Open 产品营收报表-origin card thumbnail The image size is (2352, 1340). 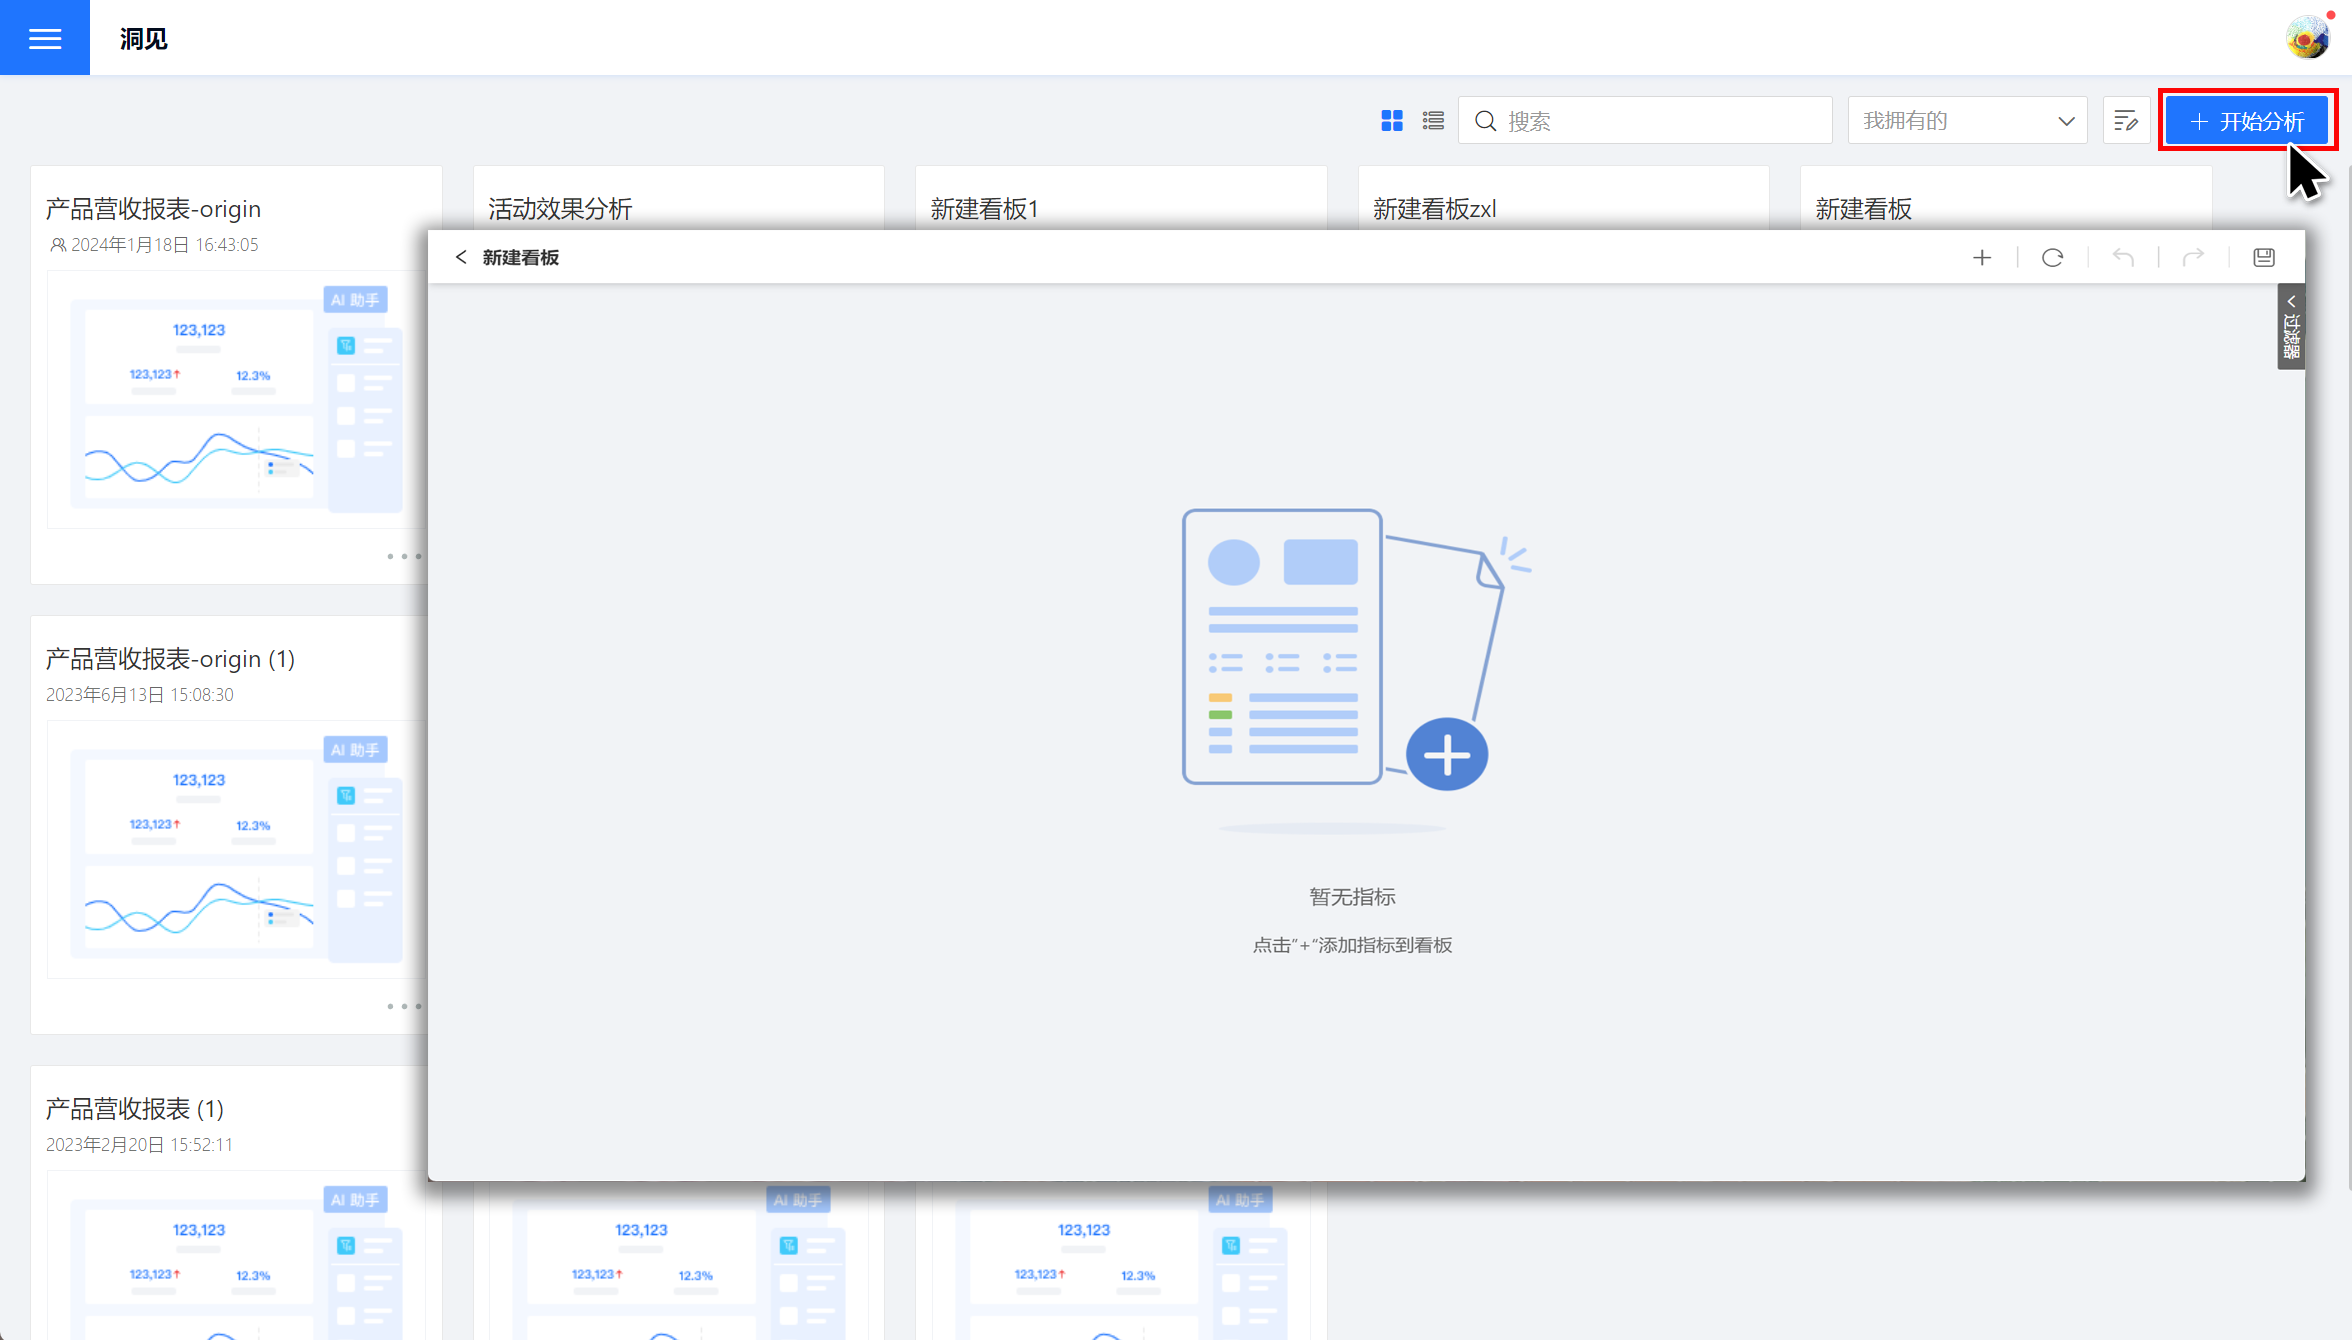[x=236, y=400]
